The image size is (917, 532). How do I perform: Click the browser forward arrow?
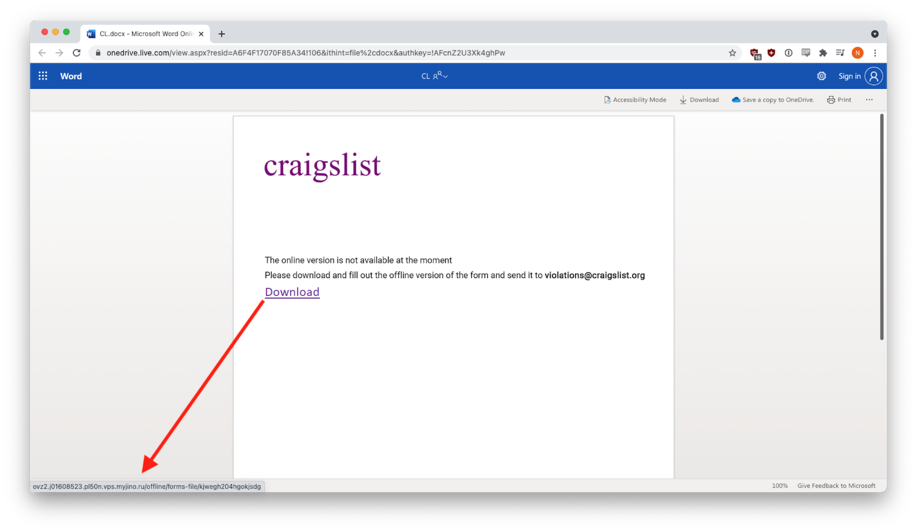pyautogui.click(x=59, y=53)
